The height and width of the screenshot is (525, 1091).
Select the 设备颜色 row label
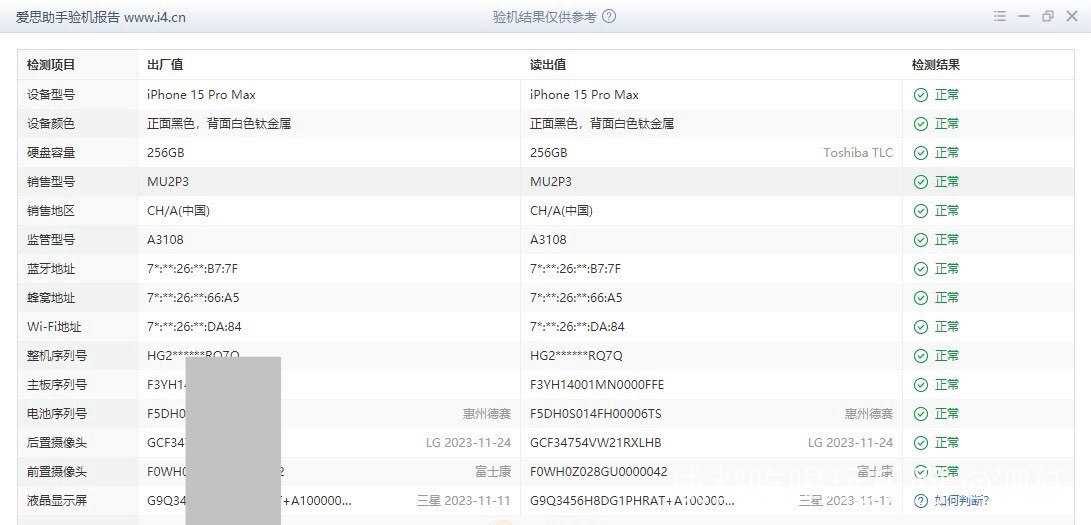pyautogui.click(x=51, y=124)
